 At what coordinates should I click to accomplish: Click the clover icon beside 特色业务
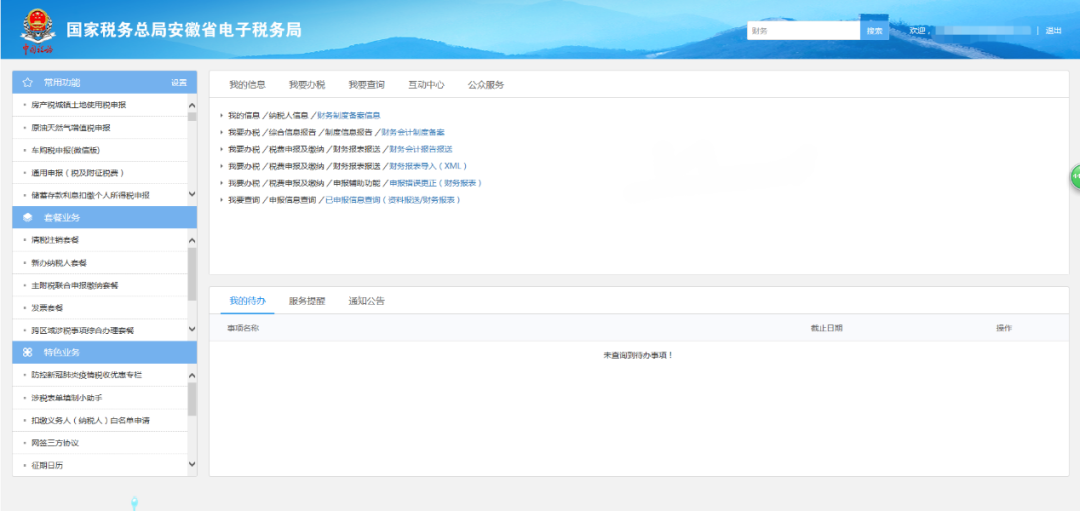28,352
